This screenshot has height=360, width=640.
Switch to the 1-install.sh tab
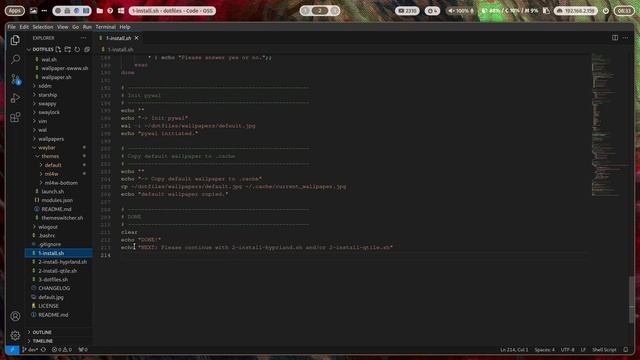[x=119, y=38]
